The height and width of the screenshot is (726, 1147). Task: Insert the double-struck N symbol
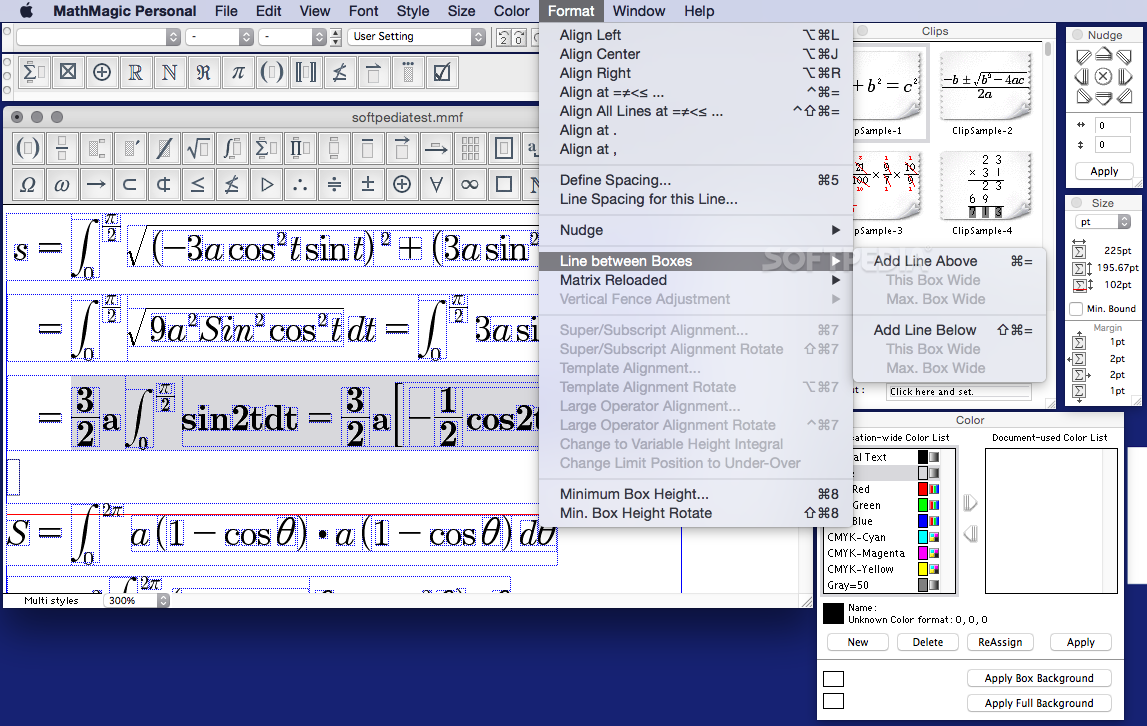point(170,72)
